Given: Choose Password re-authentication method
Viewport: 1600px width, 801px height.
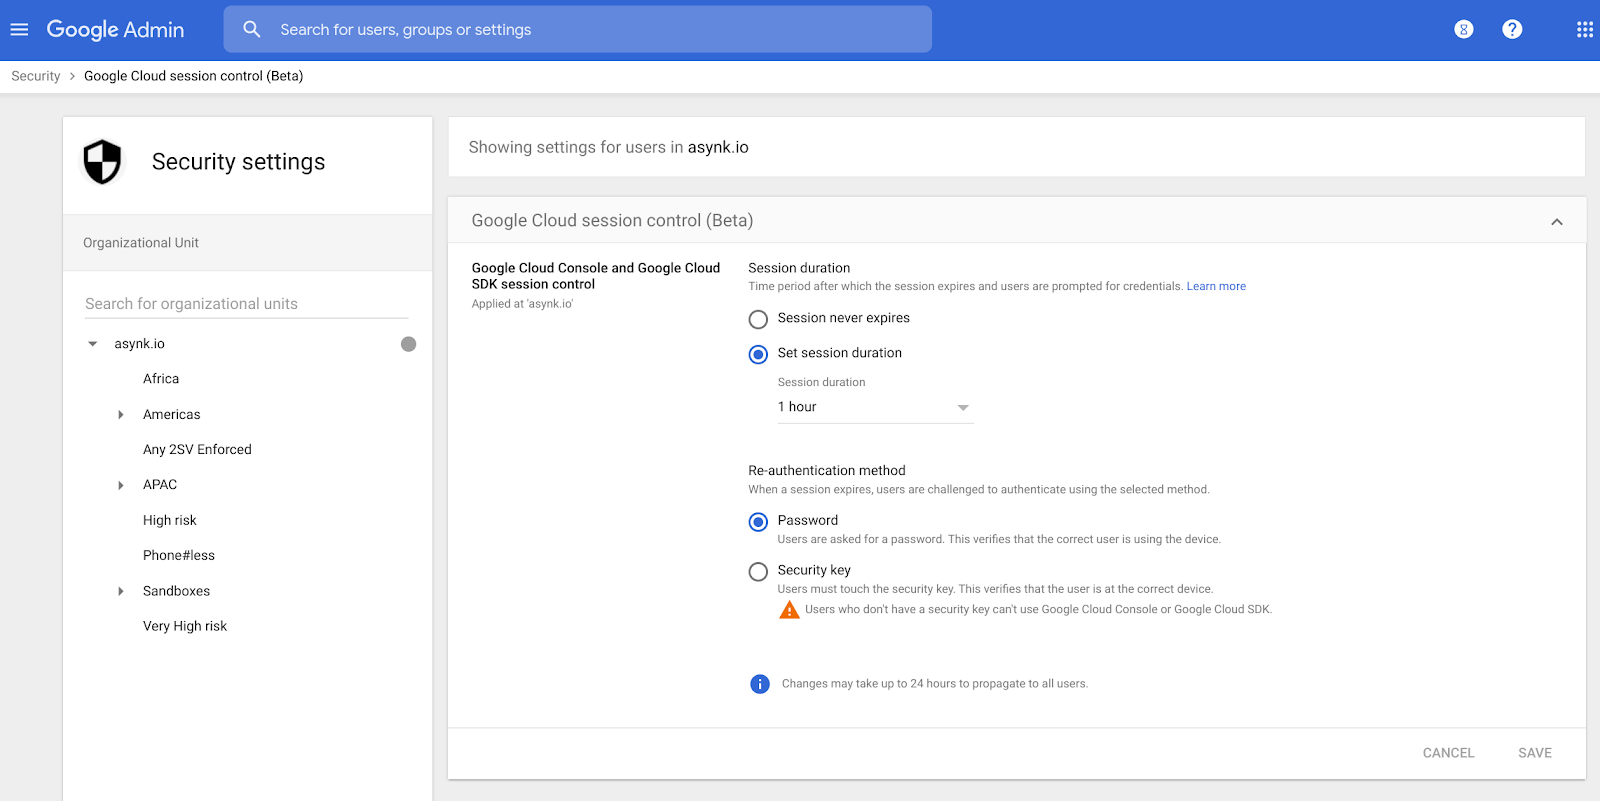Looking at the screenshot, I should pyautogui.click(x=759, y=522).
